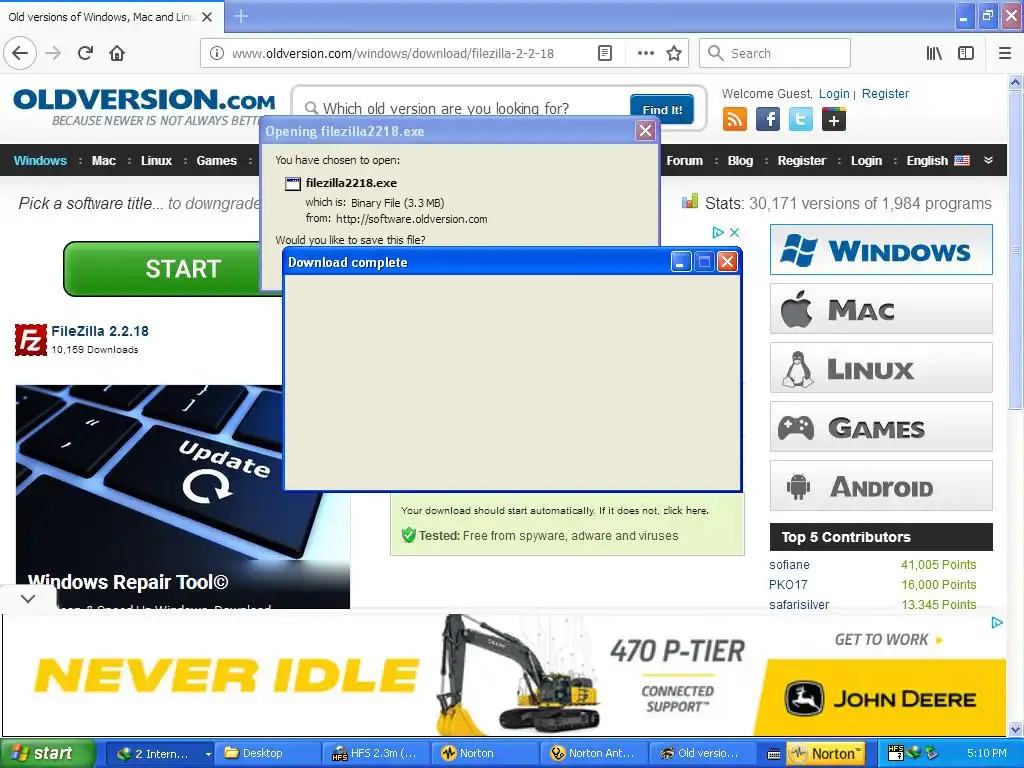Click the page scrollbar down arrow

coord(1016,729)
